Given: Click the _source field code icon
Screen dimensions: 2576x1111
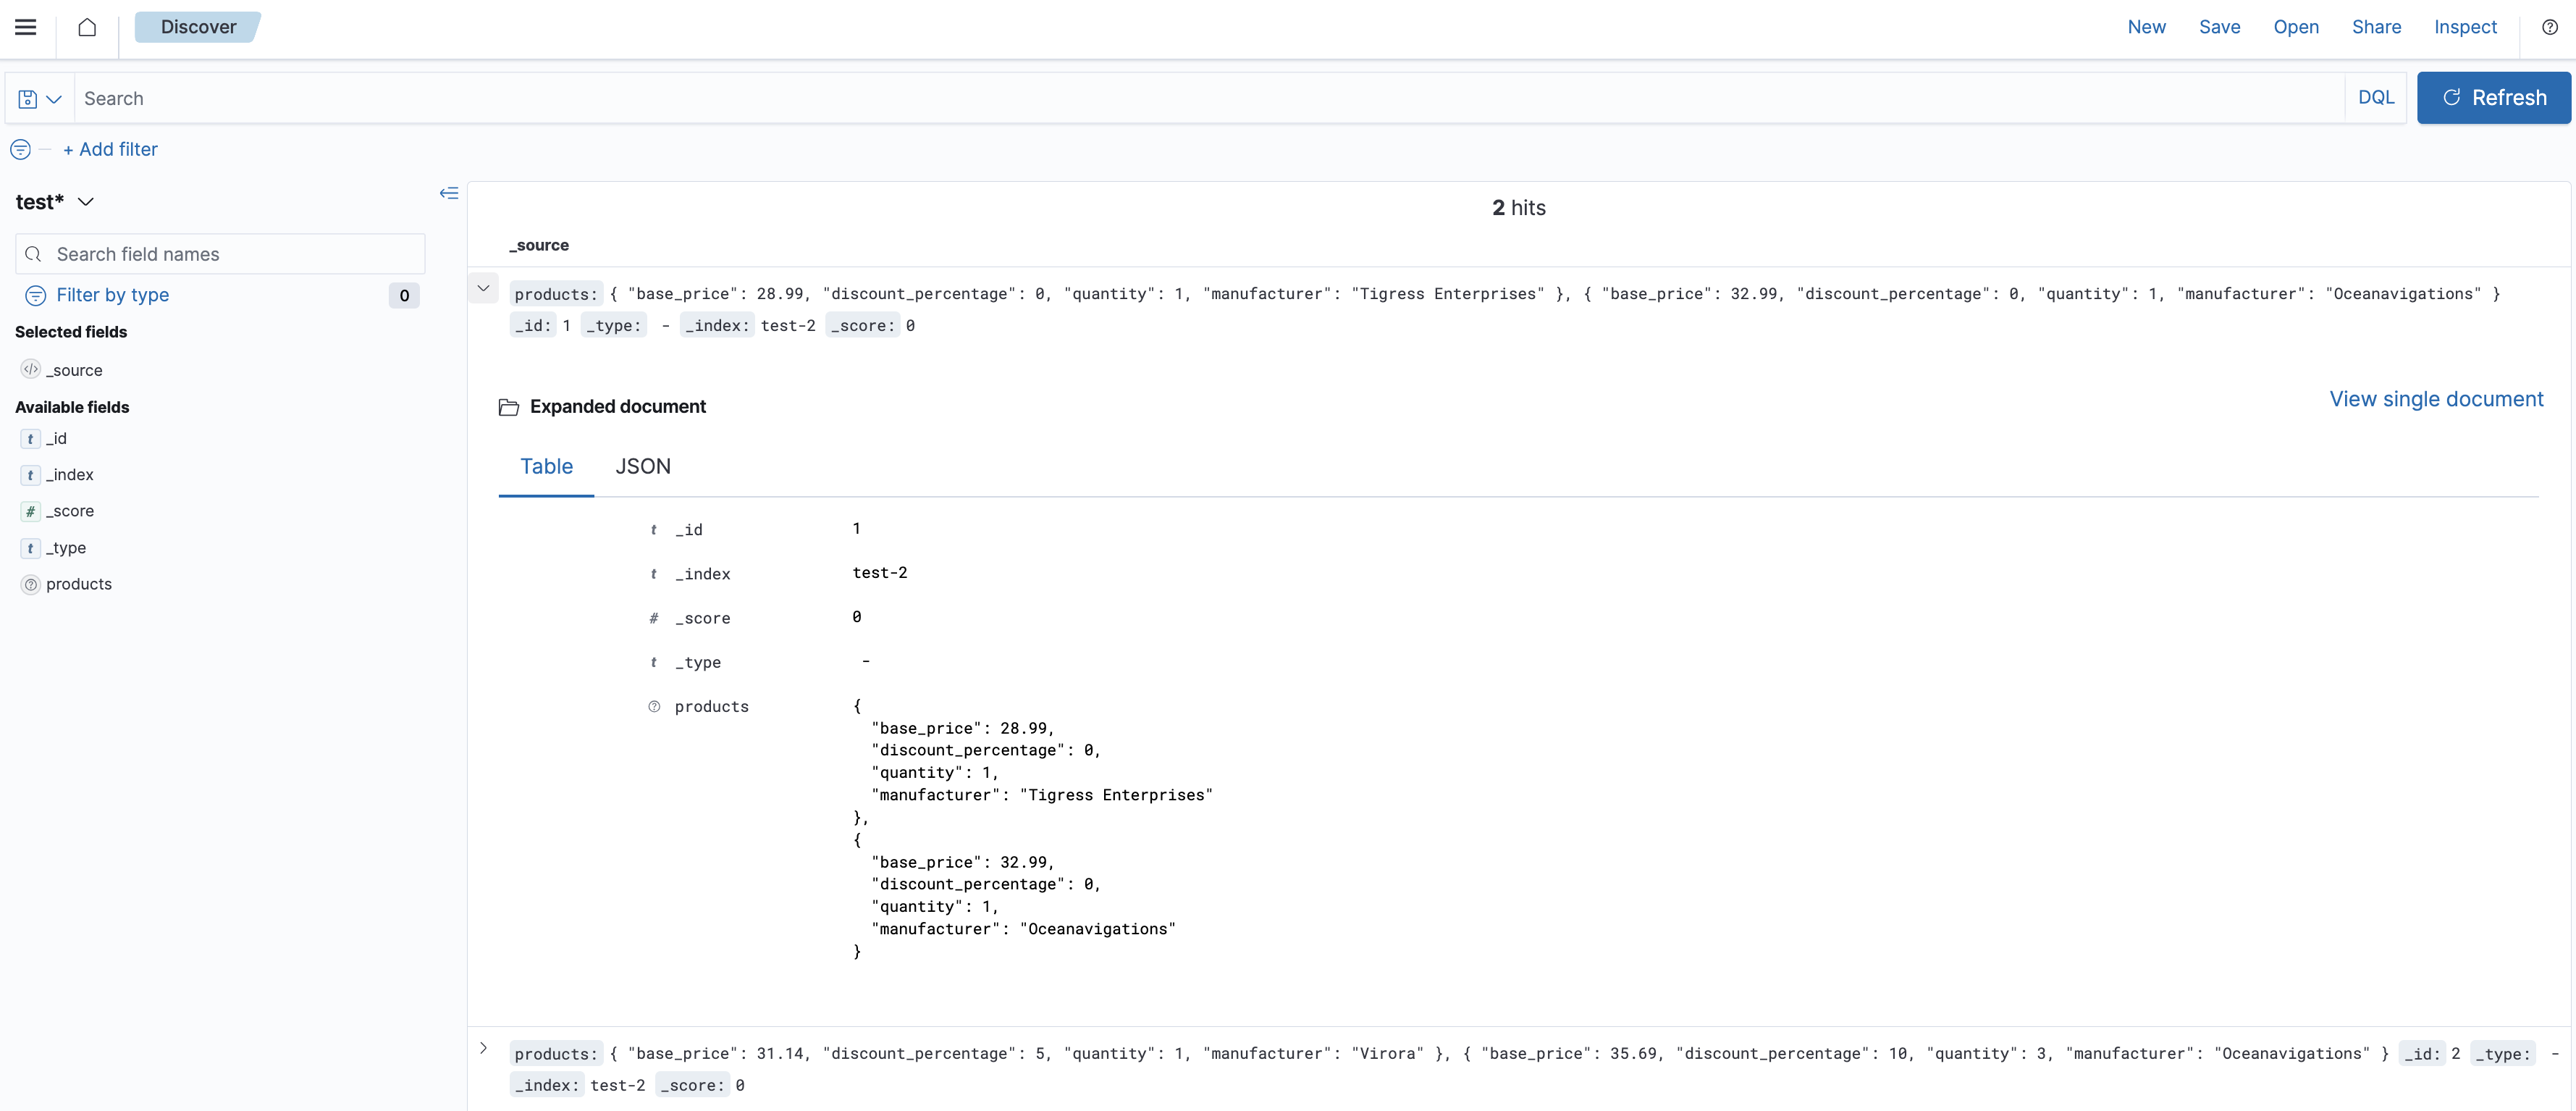Looking at the screenshot, I should [31, 370].
